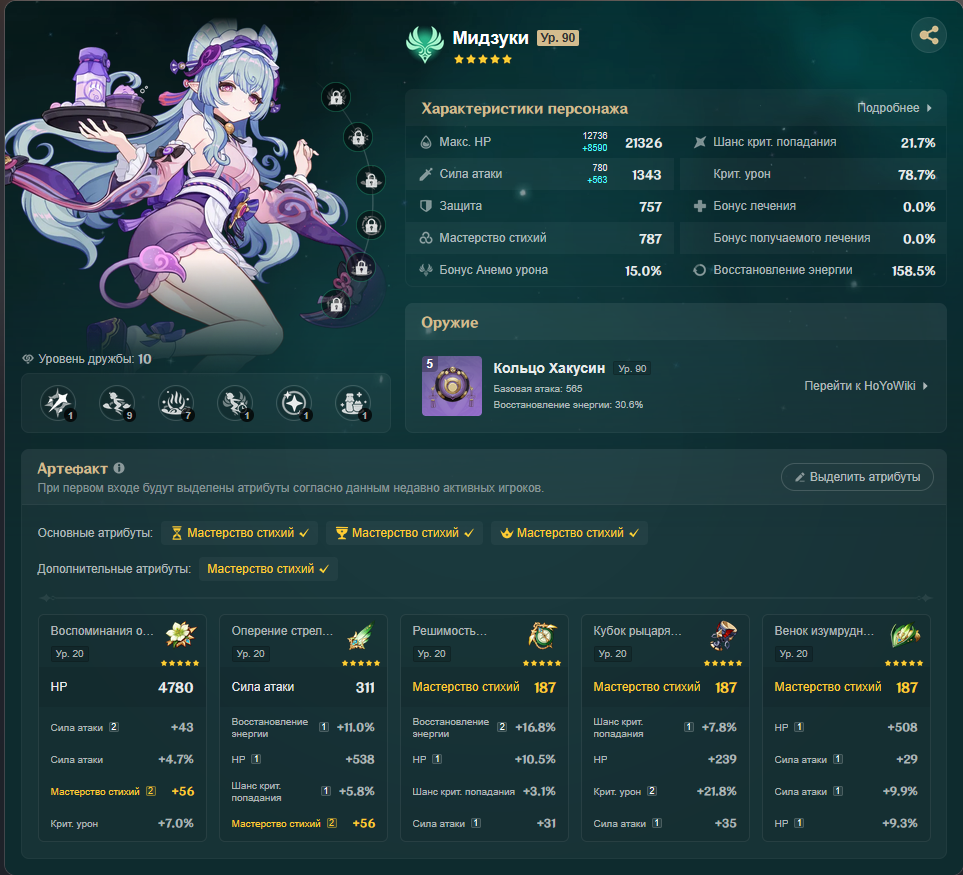Click the Бонус лечения plus icon
The height and width of the screenshot is (875, 963).
tap(700, 206)
